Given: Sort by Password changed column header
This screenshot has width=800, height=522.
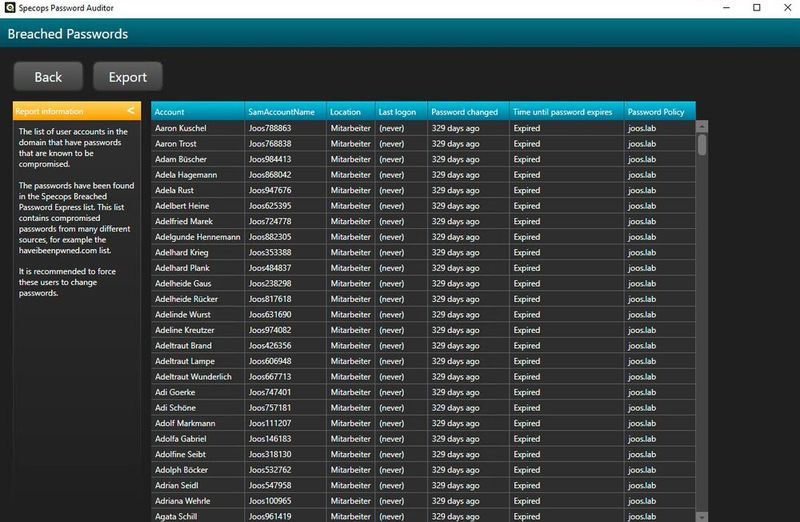Looking at the screenshot, I should point(468,111).
